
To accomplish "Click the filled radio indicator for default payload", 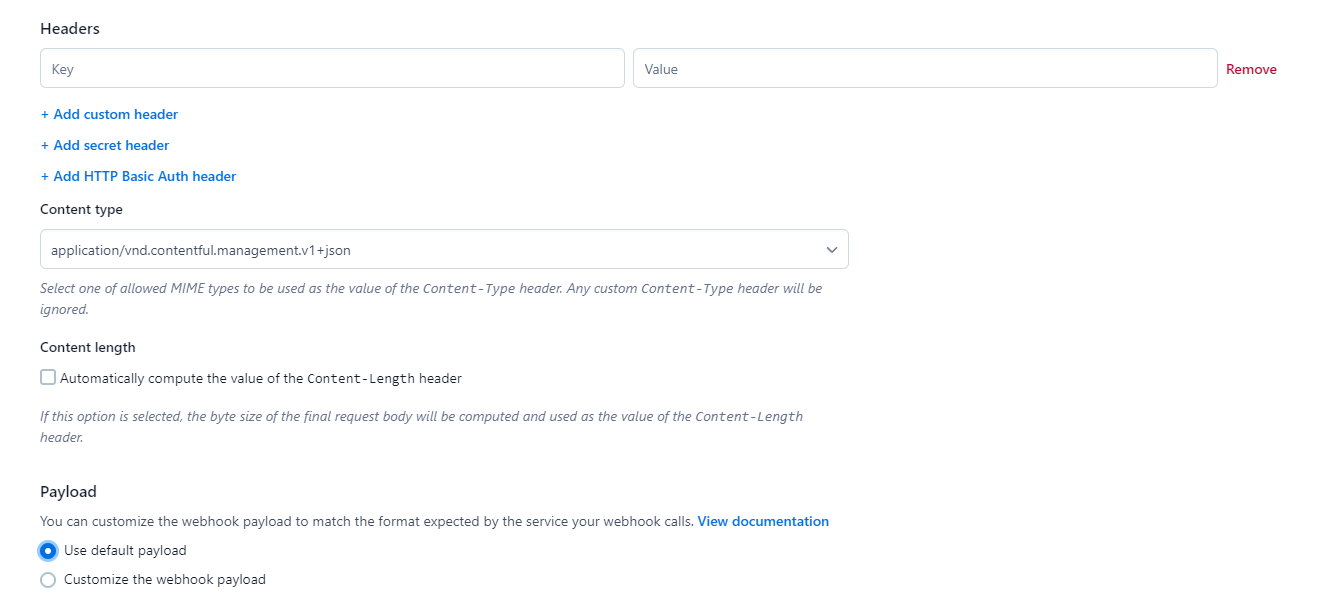I will tap(47, 550).
